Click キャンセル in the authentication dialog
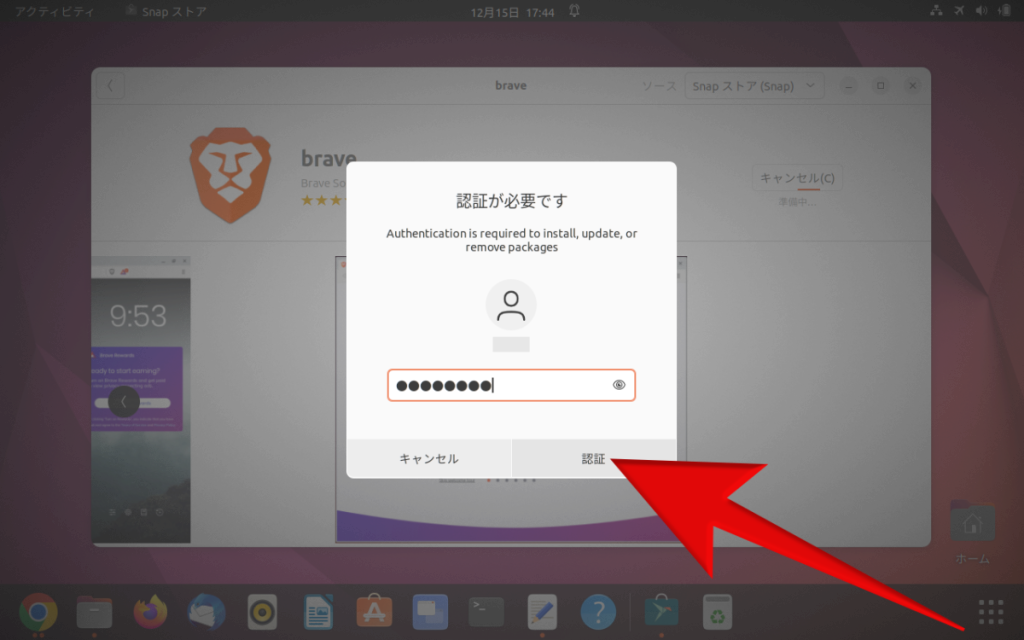This screenshot has width=1024, height=640. [x=428, y=458]
